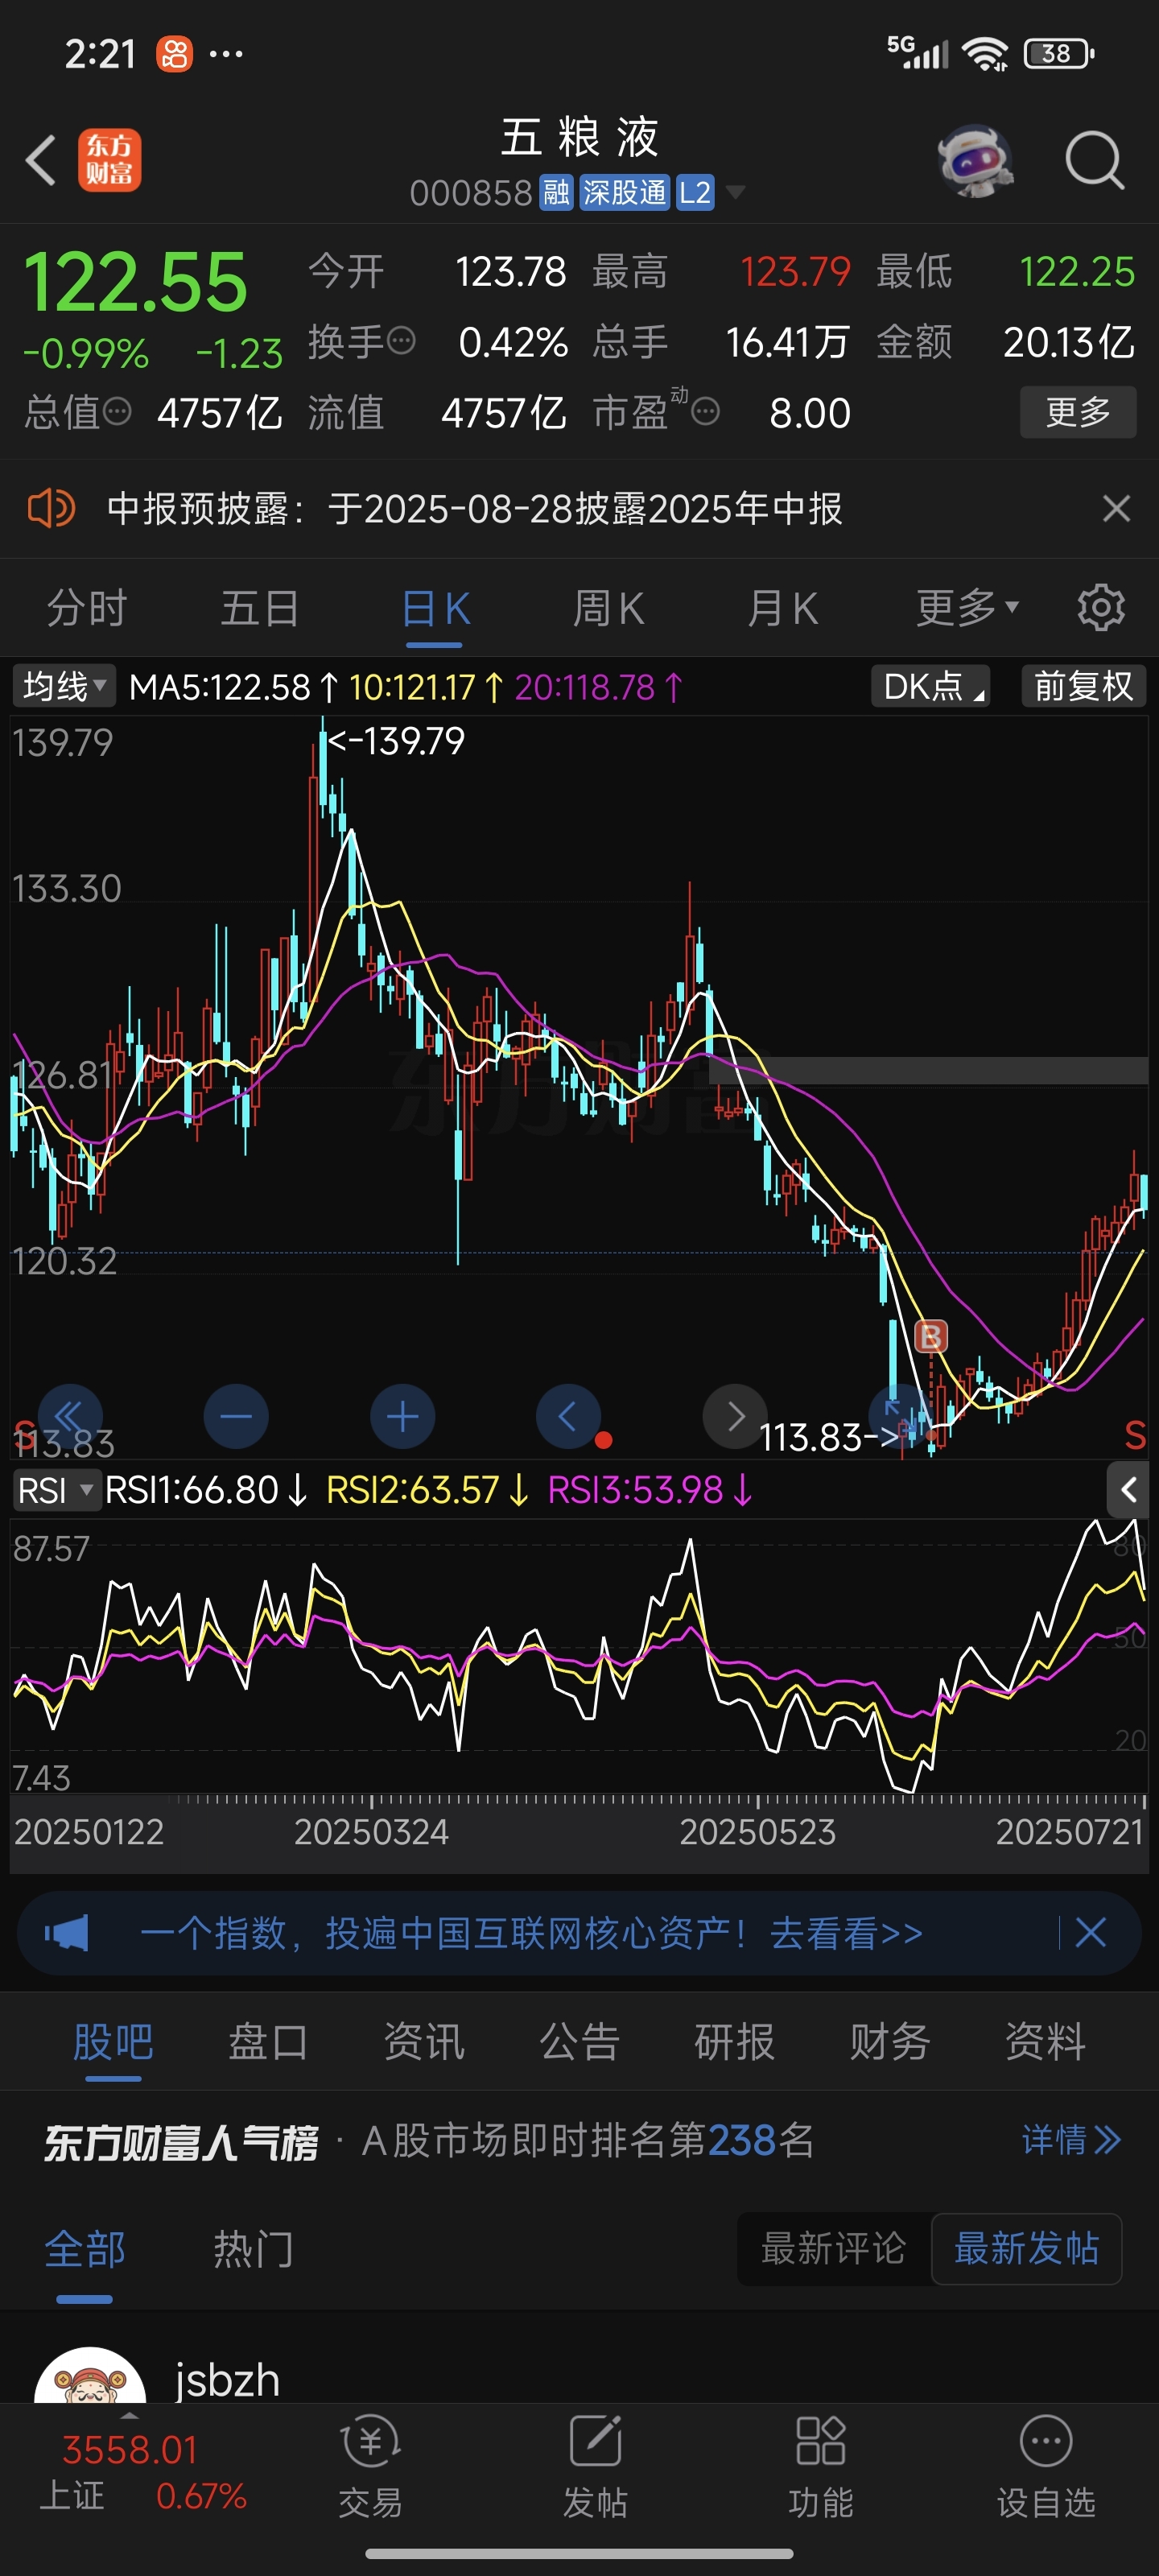Tap the 139.79 high-point label

coord(397,741)
